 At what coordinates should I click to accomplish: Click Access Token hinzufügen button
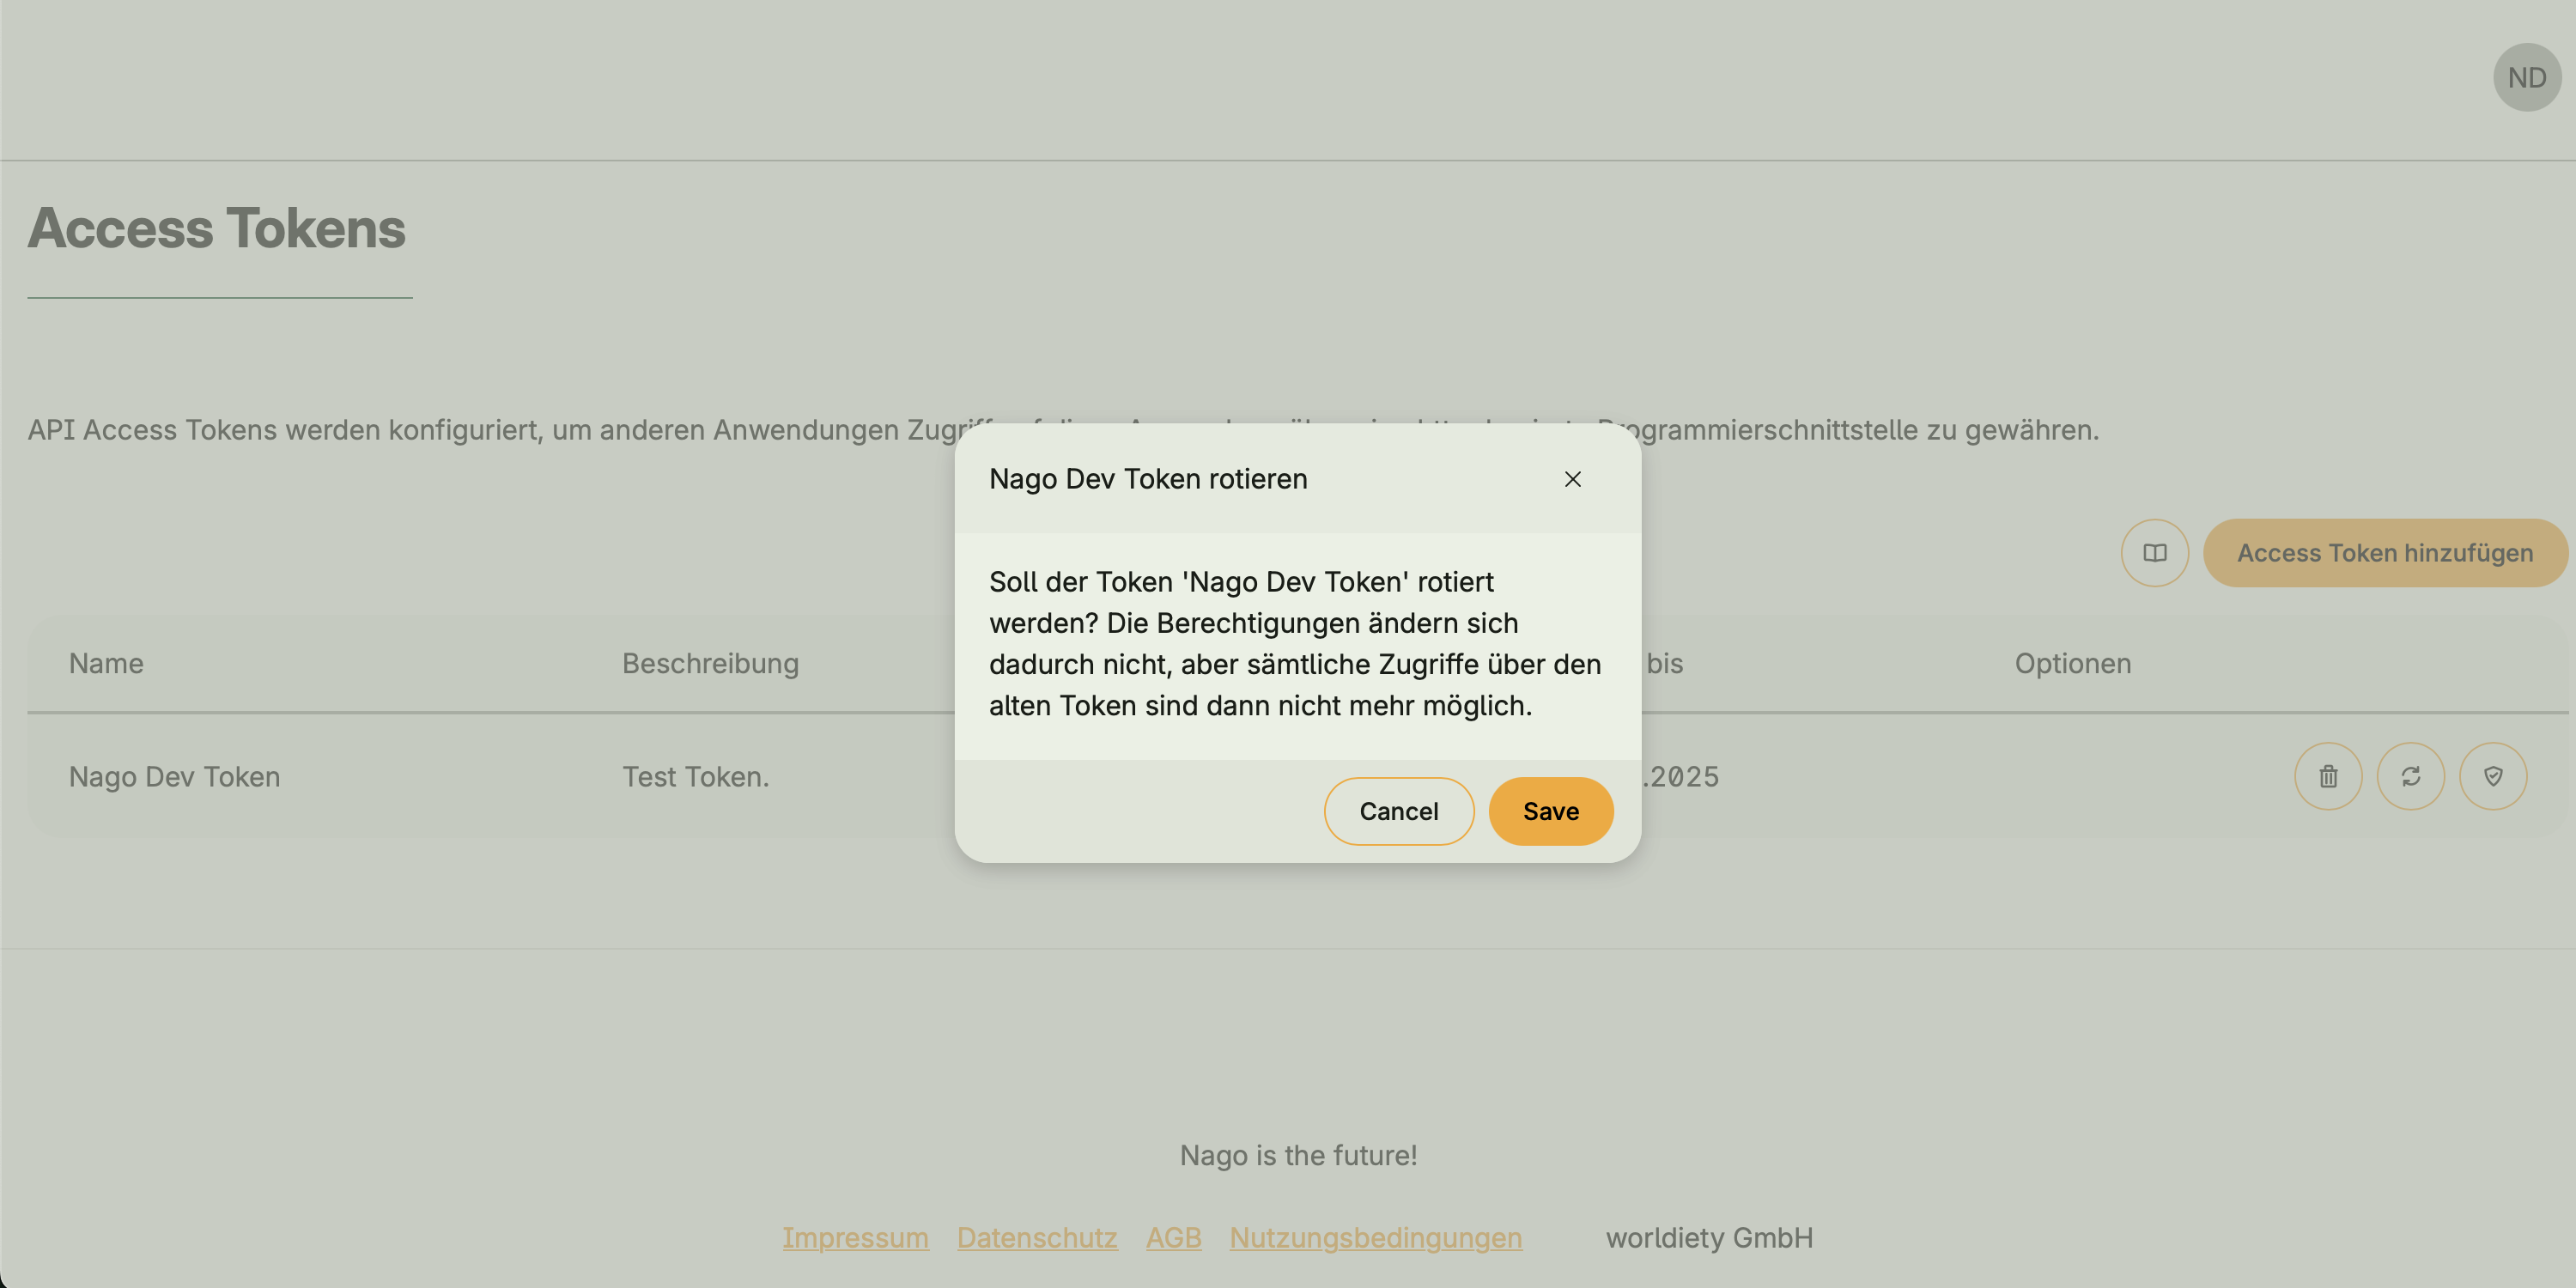(2384, 553)
